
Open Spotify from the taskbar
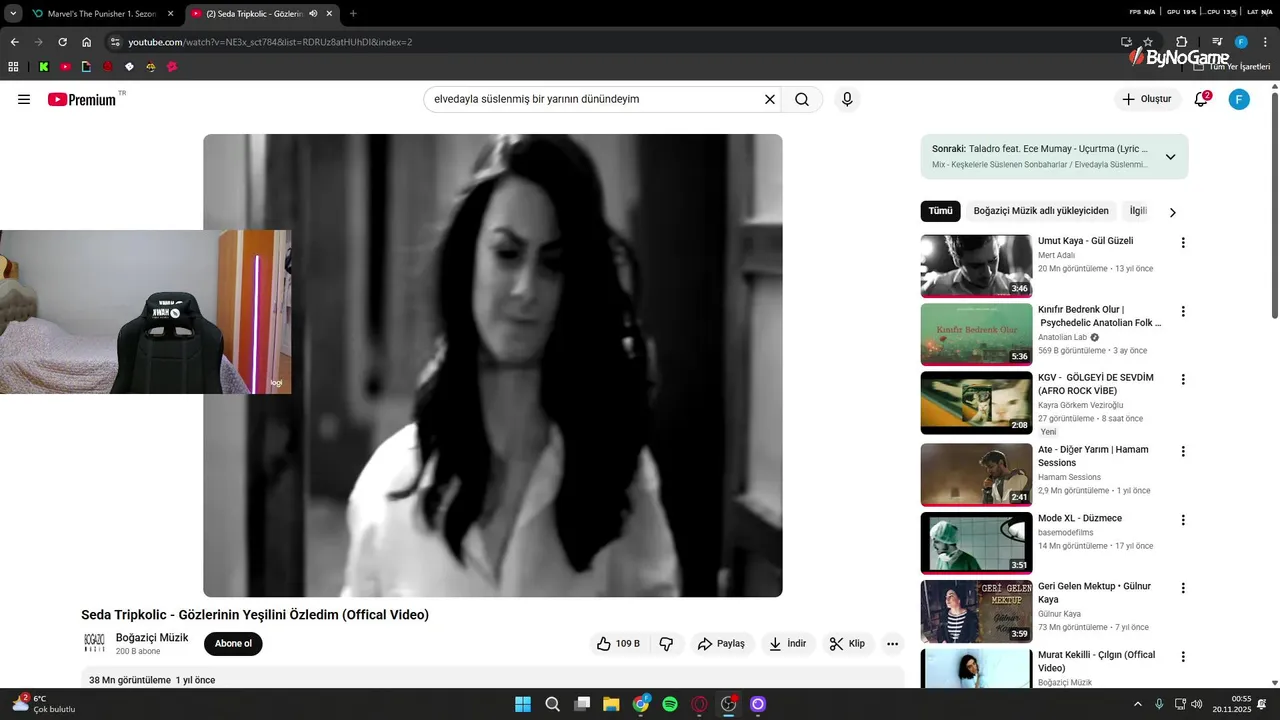[x=670, y=704]
